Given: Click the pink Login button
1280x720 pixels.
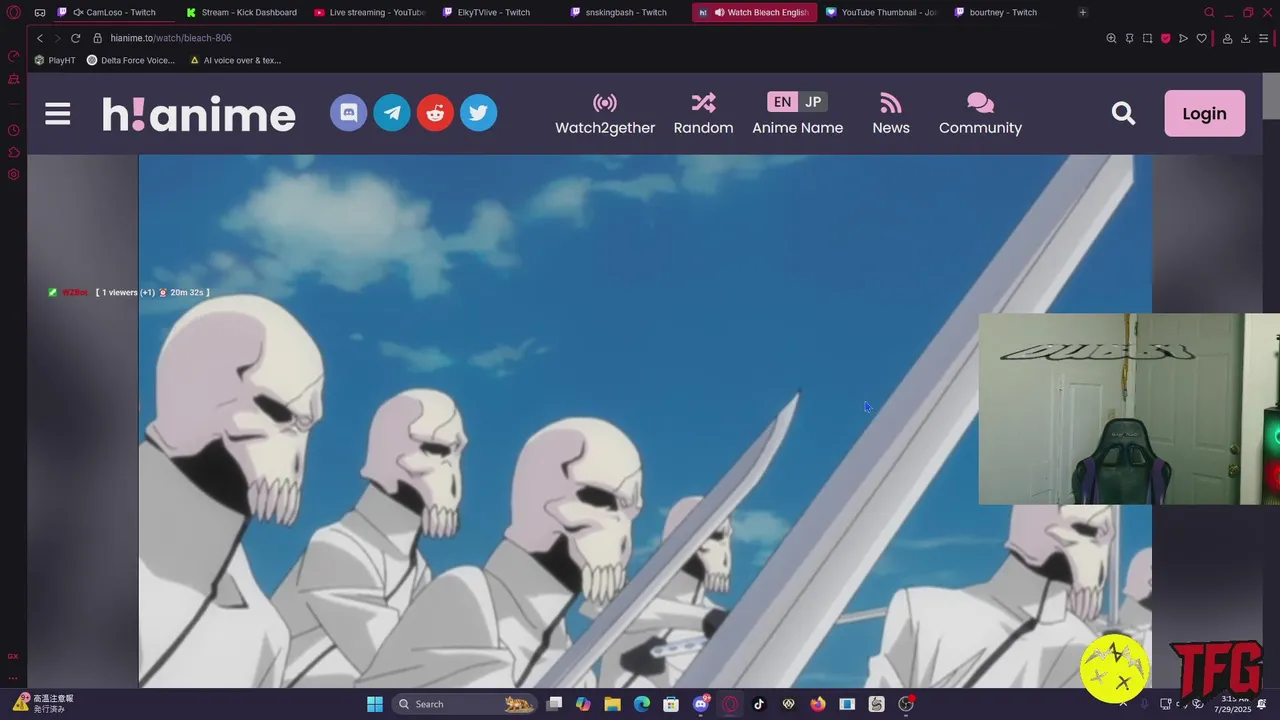Looking at the screenshot, I should [x=1204, y=113].
